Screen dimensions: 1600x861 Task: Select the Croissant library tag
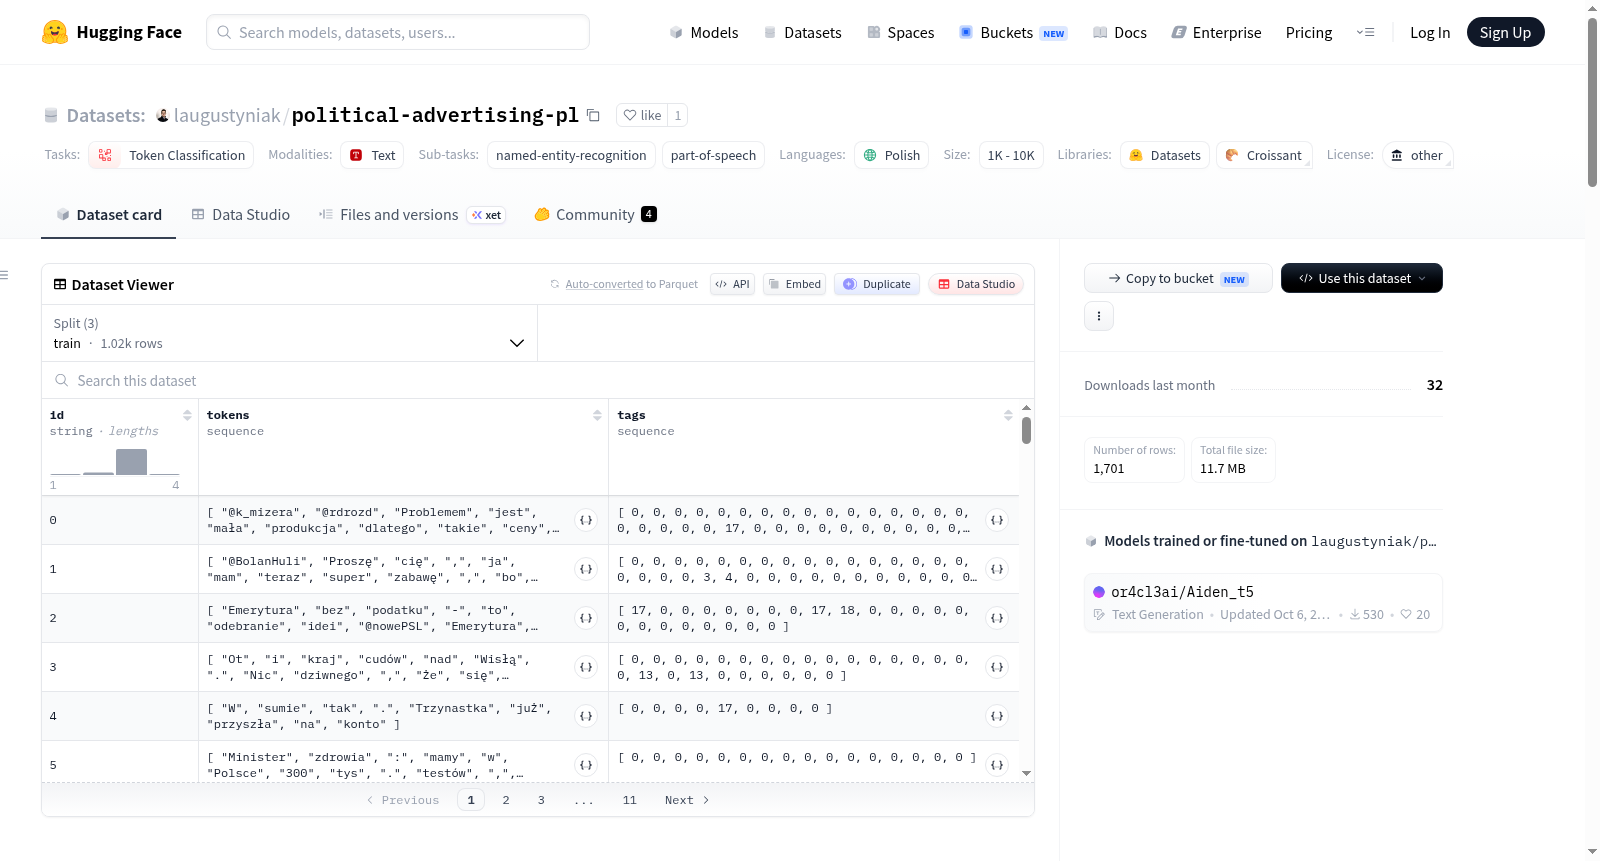coord(1264,155)
